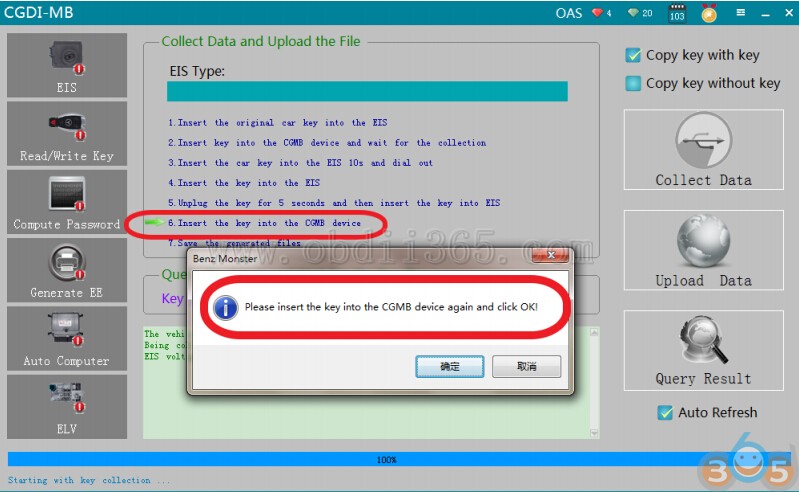Open the hamburger menu in title bar
The width and height of the screenshot is (799, 492).
click(740, 13)
